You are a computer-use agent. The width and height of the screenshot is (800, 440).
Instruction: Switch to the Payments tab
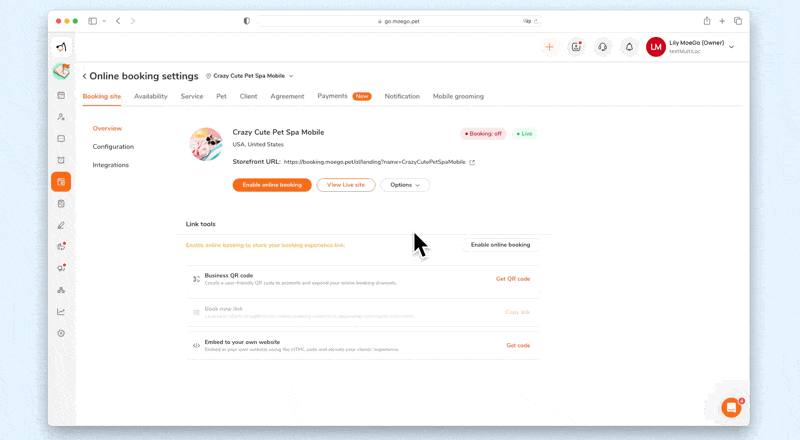(332, 96)
